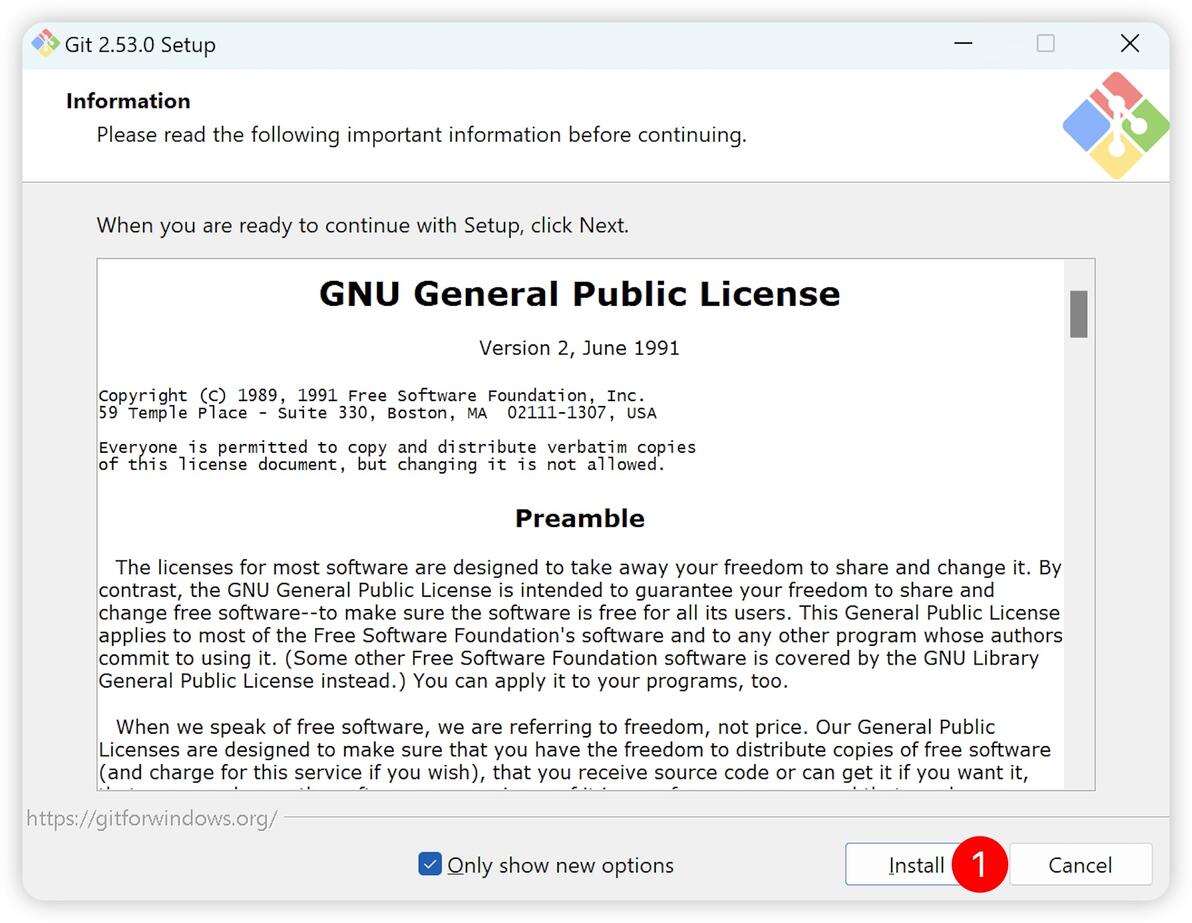This screenshot has width=1192, height=923.
Task: Click the red numbered 1 marker
Action: pyautogui.click(x=979, y=864)
